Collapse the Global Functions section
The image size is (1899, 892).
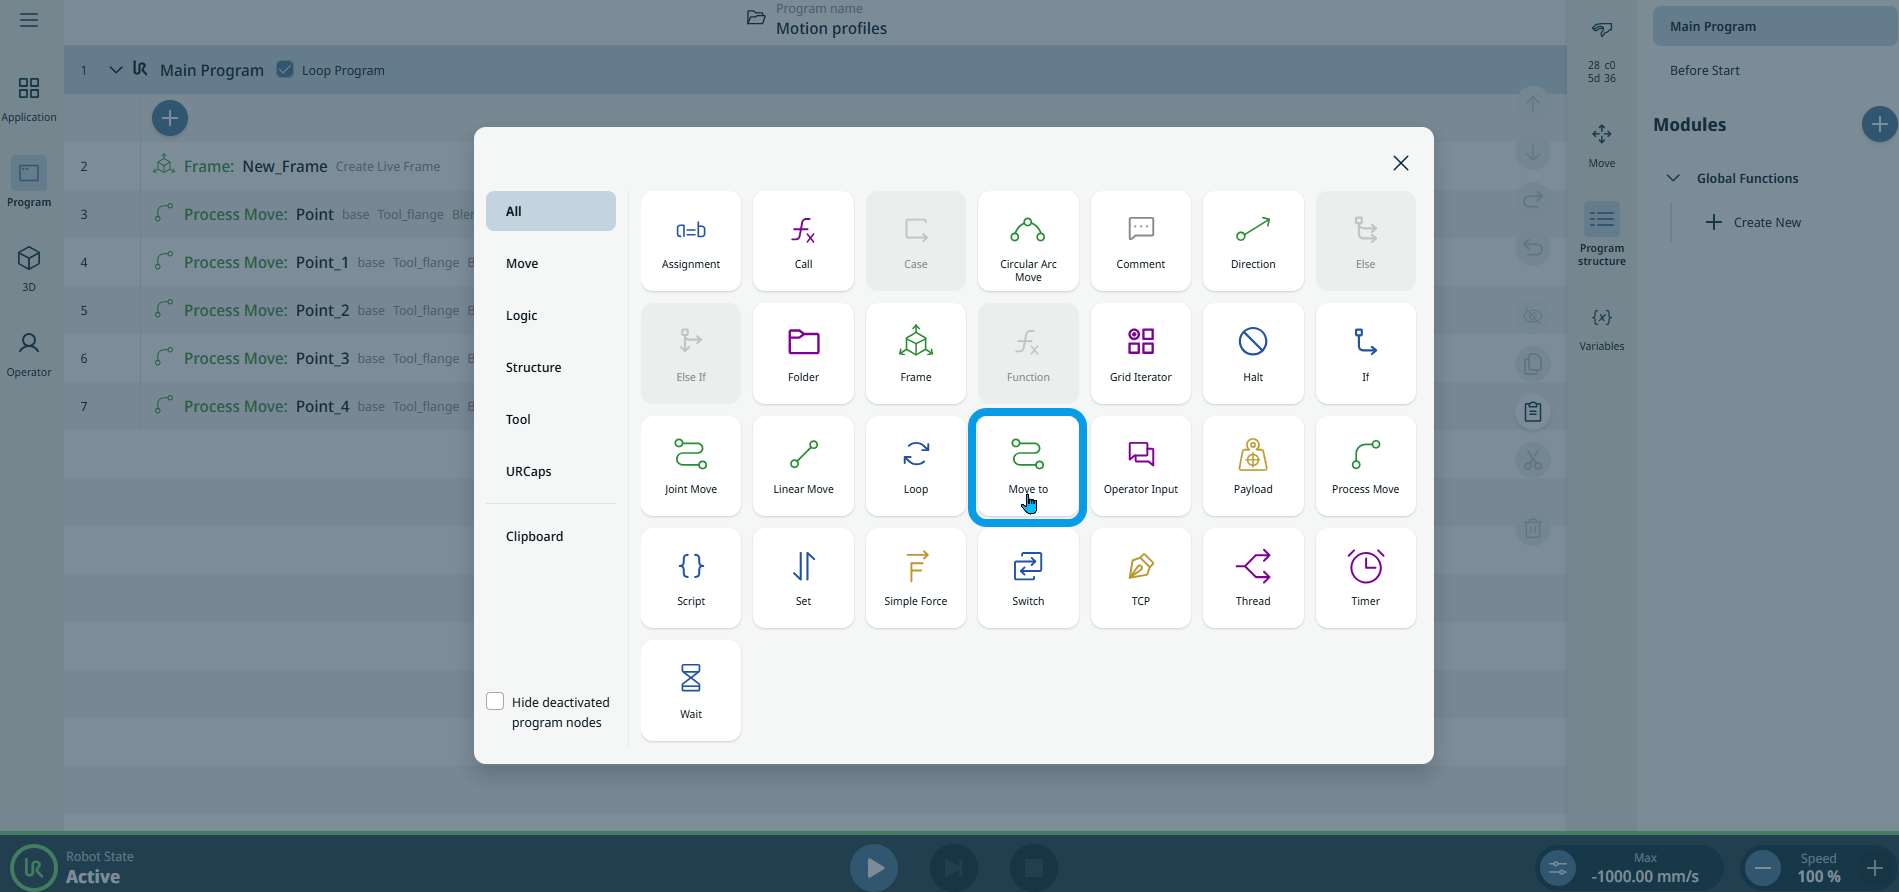(x=1673, y=178)
